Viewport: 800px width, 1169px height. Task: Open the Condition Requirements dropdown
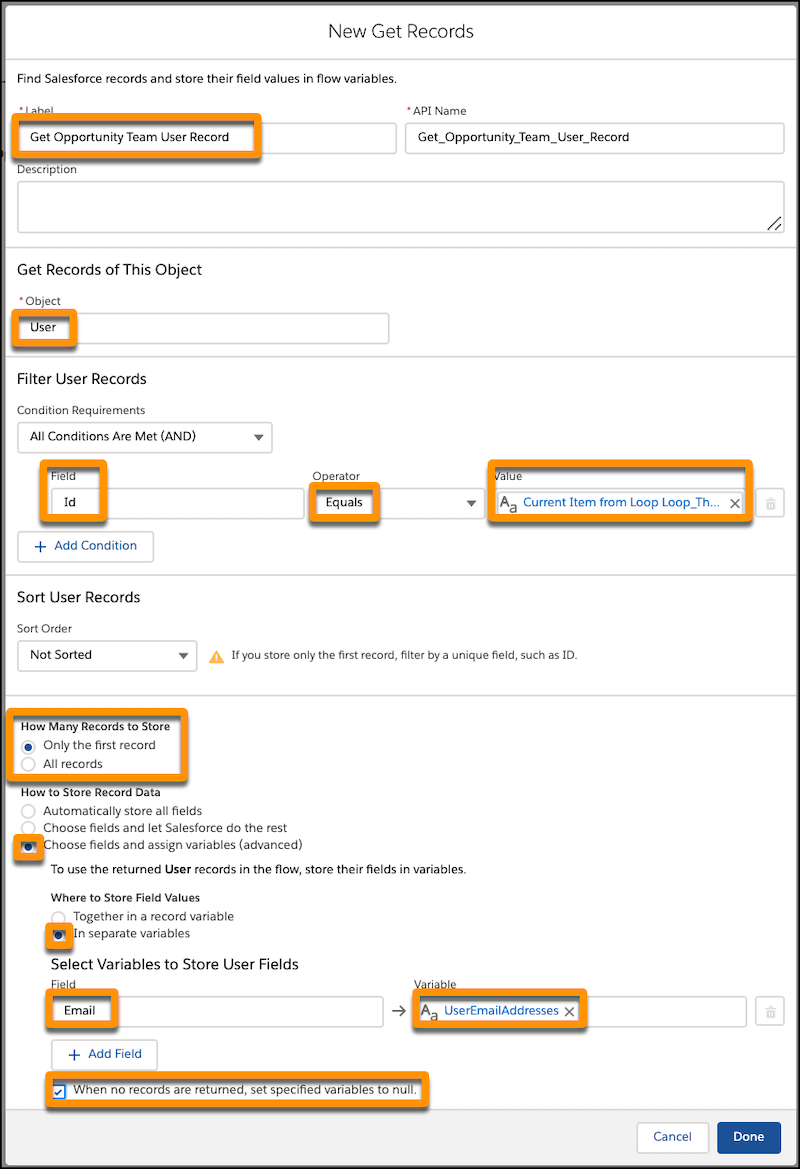145,438
